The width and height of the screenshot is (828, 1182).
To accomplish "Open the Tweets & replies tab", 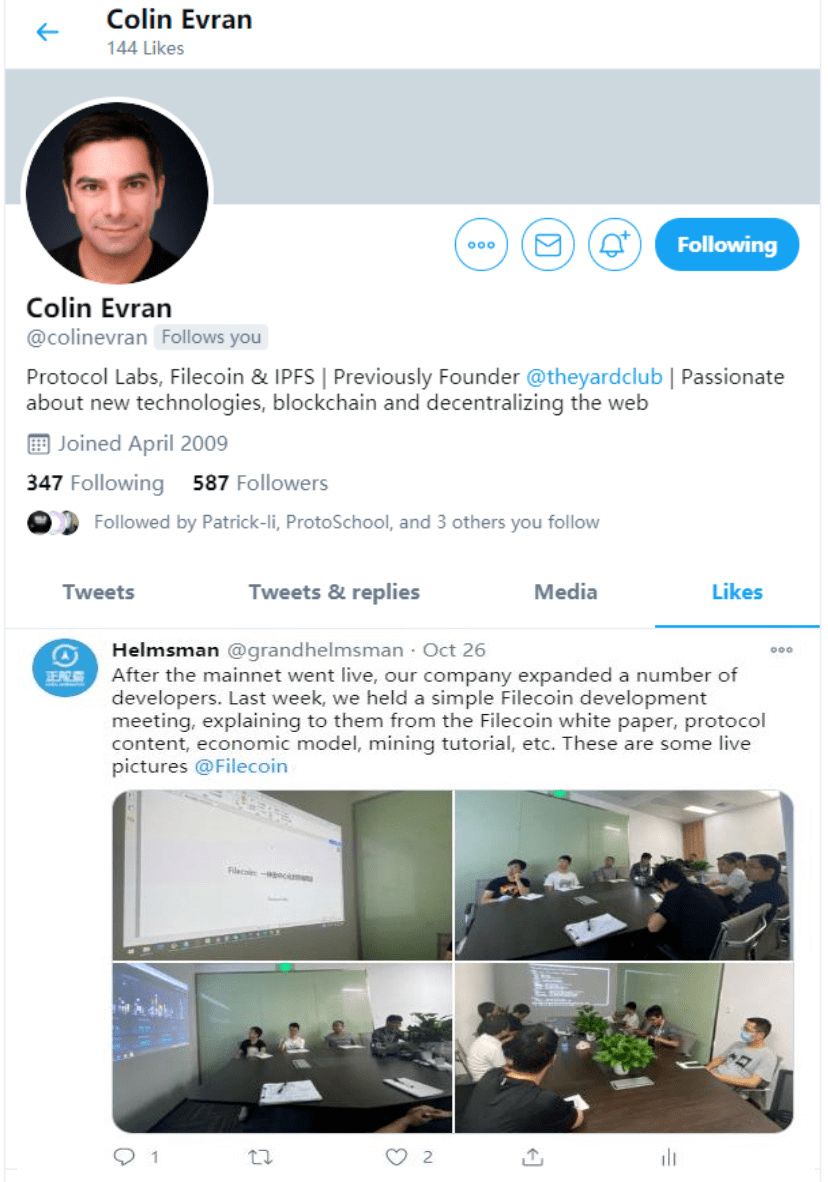I will click(334, 592).
